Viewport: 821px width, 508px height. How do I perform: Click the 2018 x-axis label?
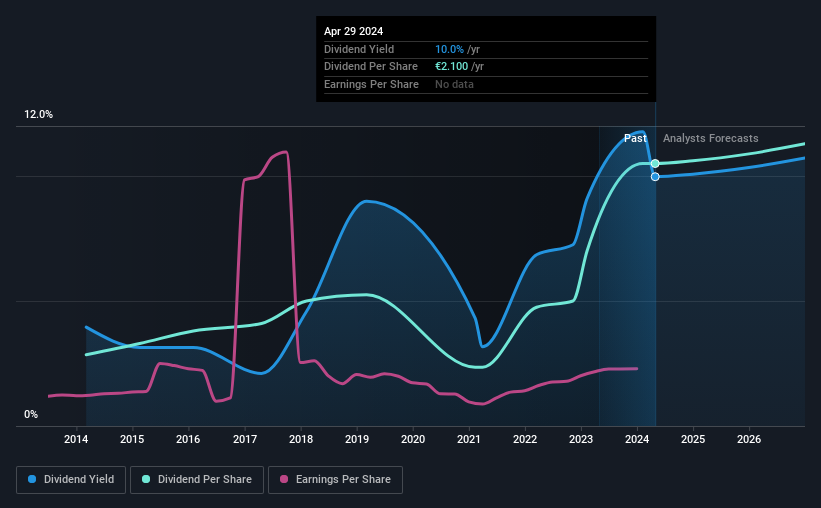(301, 439)
